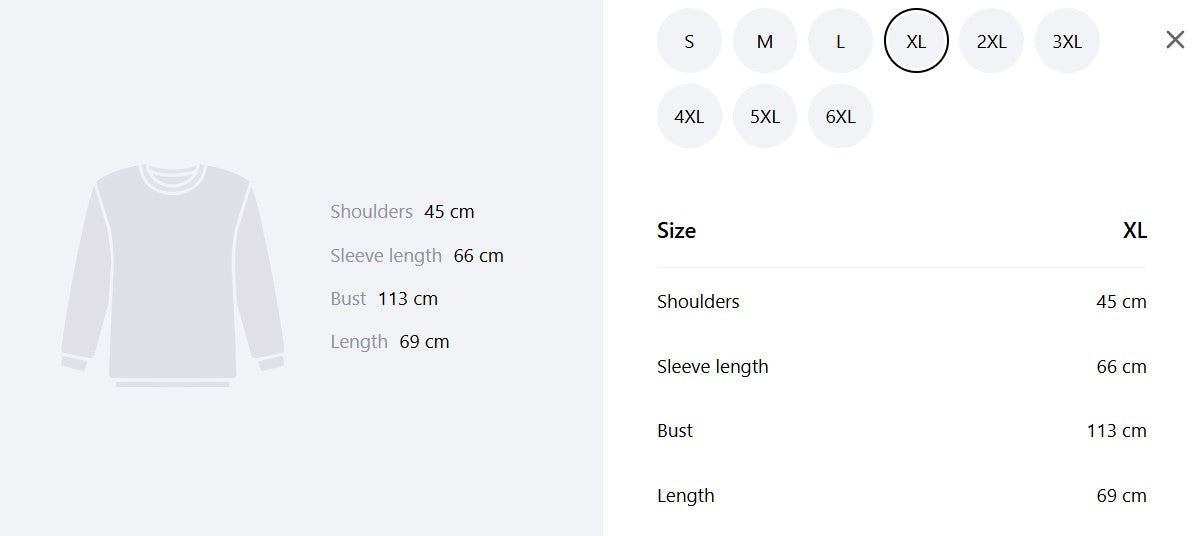Image resolution: width=1193 pixels, height=536 pixels.
Task: Click the Bust 113 cm label beside the sweatshirt
Action: click(383, 298)
